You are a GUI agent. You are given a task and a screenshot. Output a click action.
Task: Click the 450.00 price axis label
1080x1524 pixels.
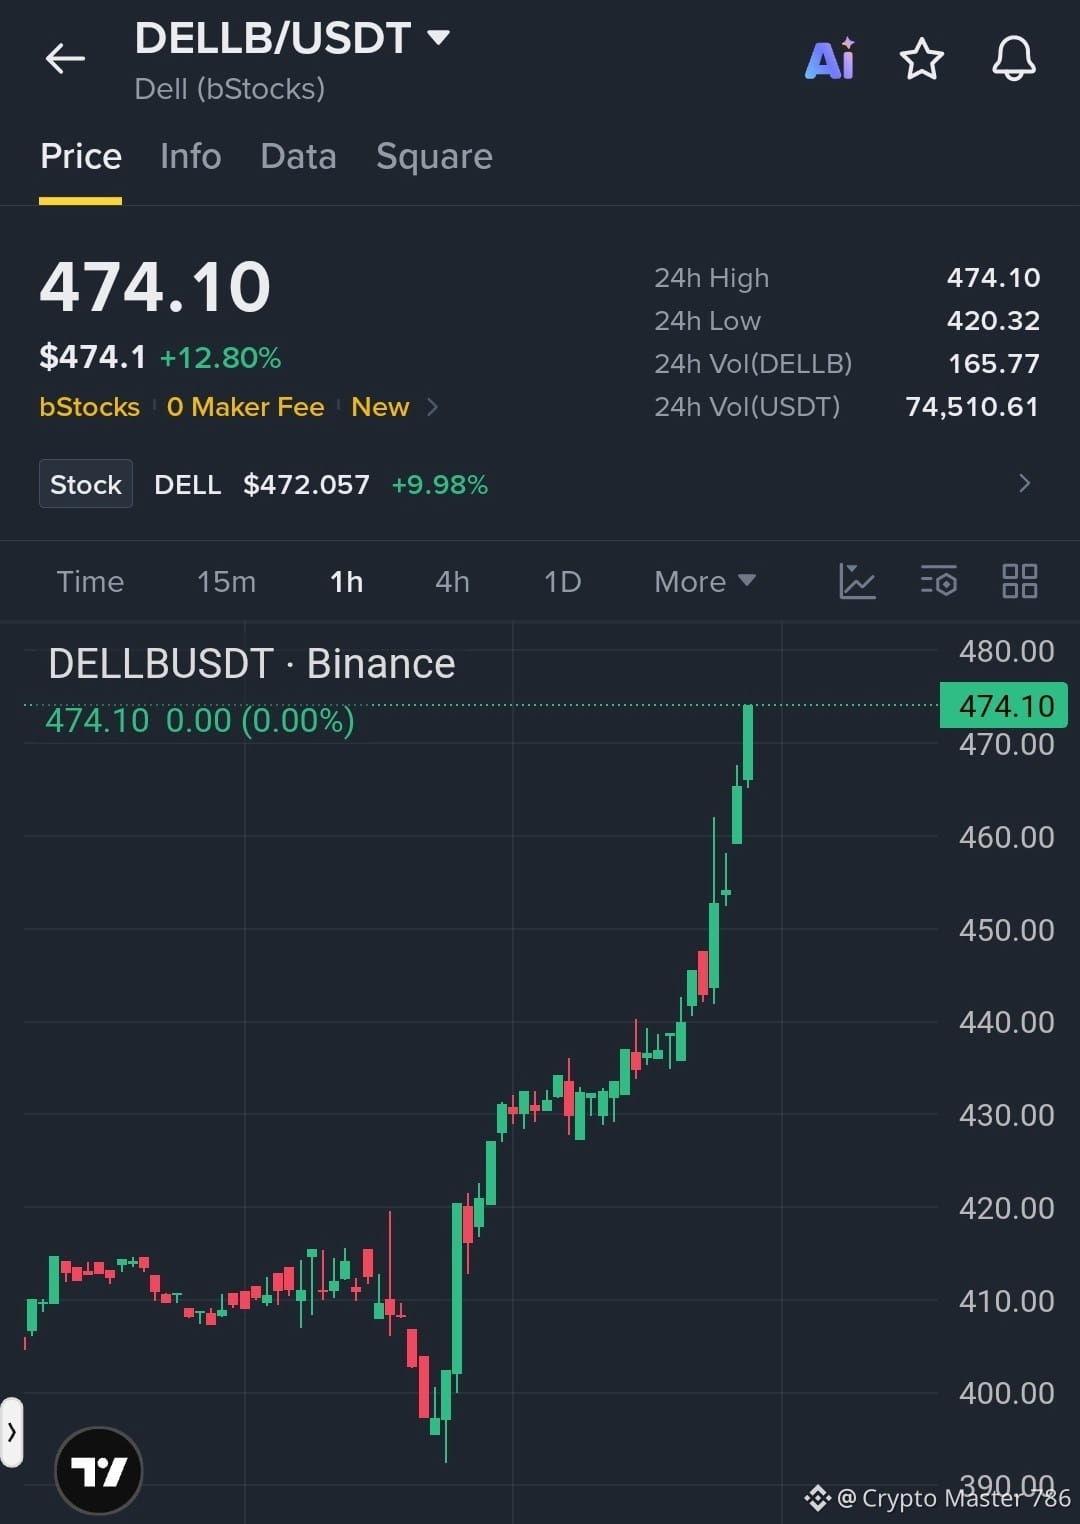[x=1006, y=931]
